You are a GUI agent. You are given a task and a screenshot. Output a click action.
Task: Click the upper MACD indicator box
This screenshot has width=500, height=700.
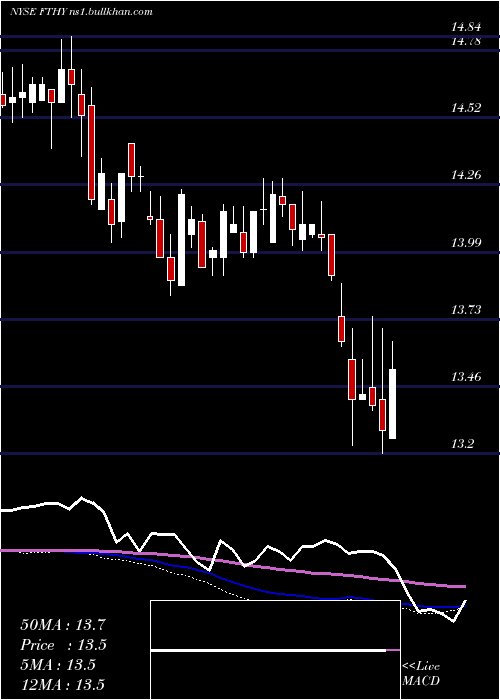click(x=275, y=625)
